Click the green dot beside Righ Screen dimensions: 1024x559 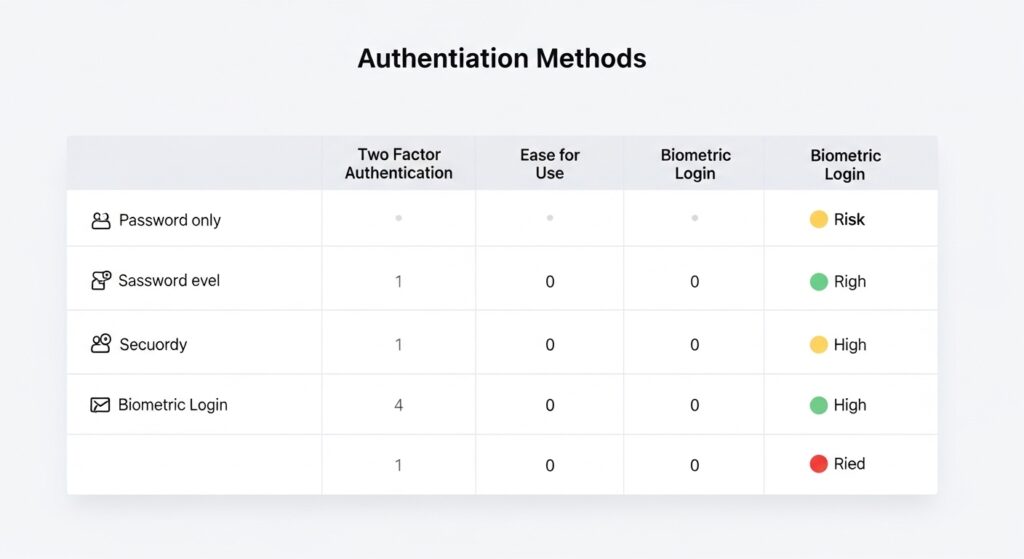coord(818,281)
